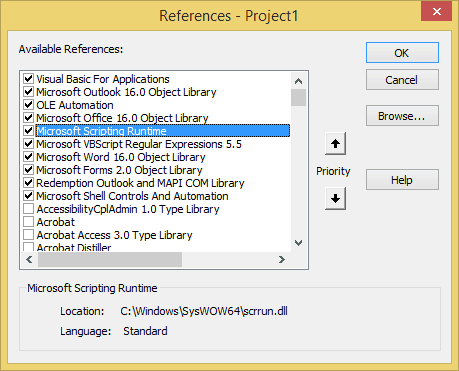Viewport: 459px width, 371px height.
Task: Select Visual Basic For Applications entry text
Action: pos(103,79)
